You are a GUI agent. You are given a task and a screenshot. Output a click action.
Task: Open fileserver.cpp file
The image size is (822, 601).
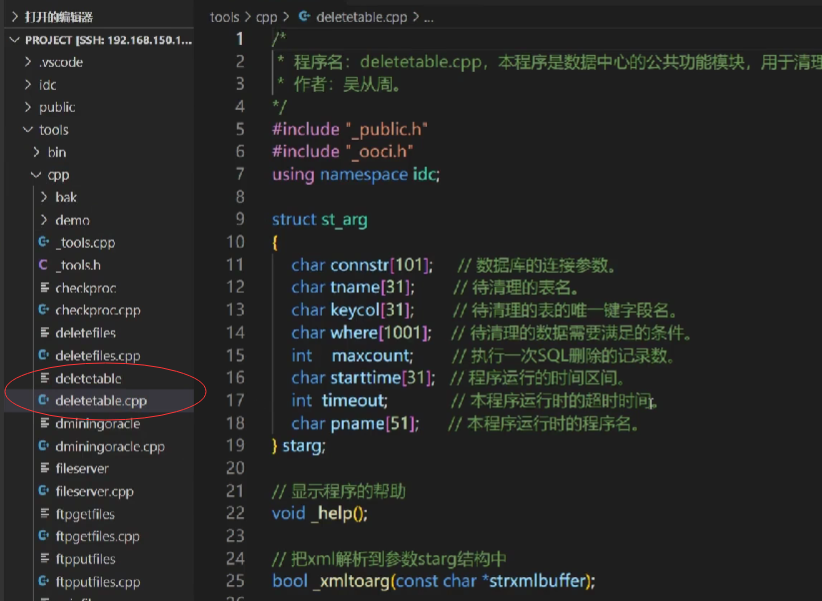tap(95, 491)
